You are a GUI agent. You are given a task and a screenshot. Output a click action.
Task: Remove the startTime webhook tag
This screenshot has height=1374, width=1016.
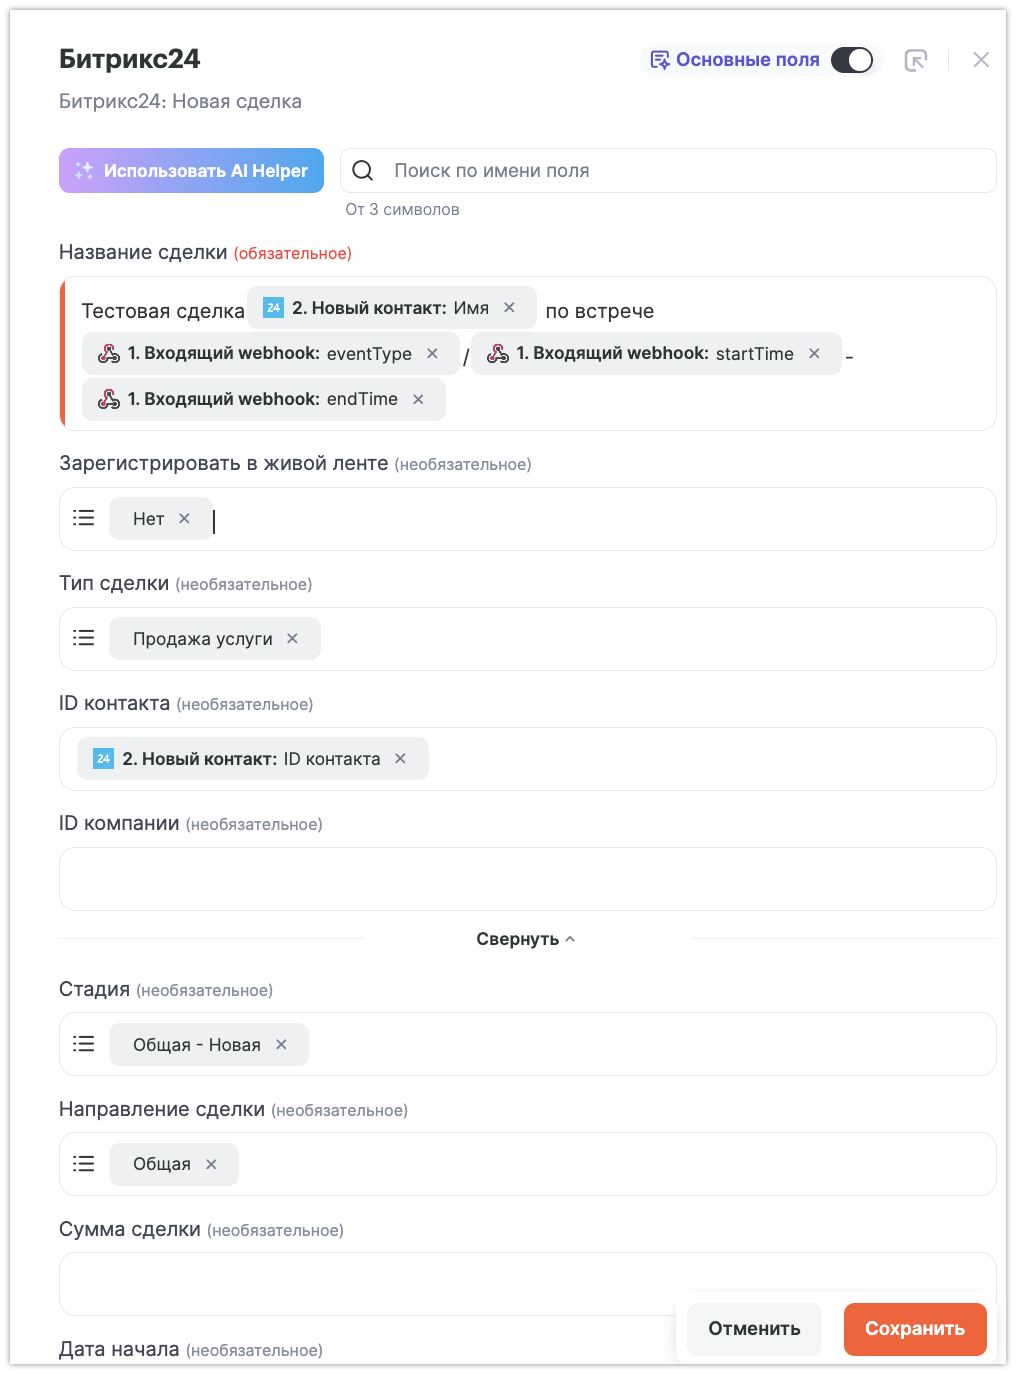pyautogui.click(x=815, y=354)
